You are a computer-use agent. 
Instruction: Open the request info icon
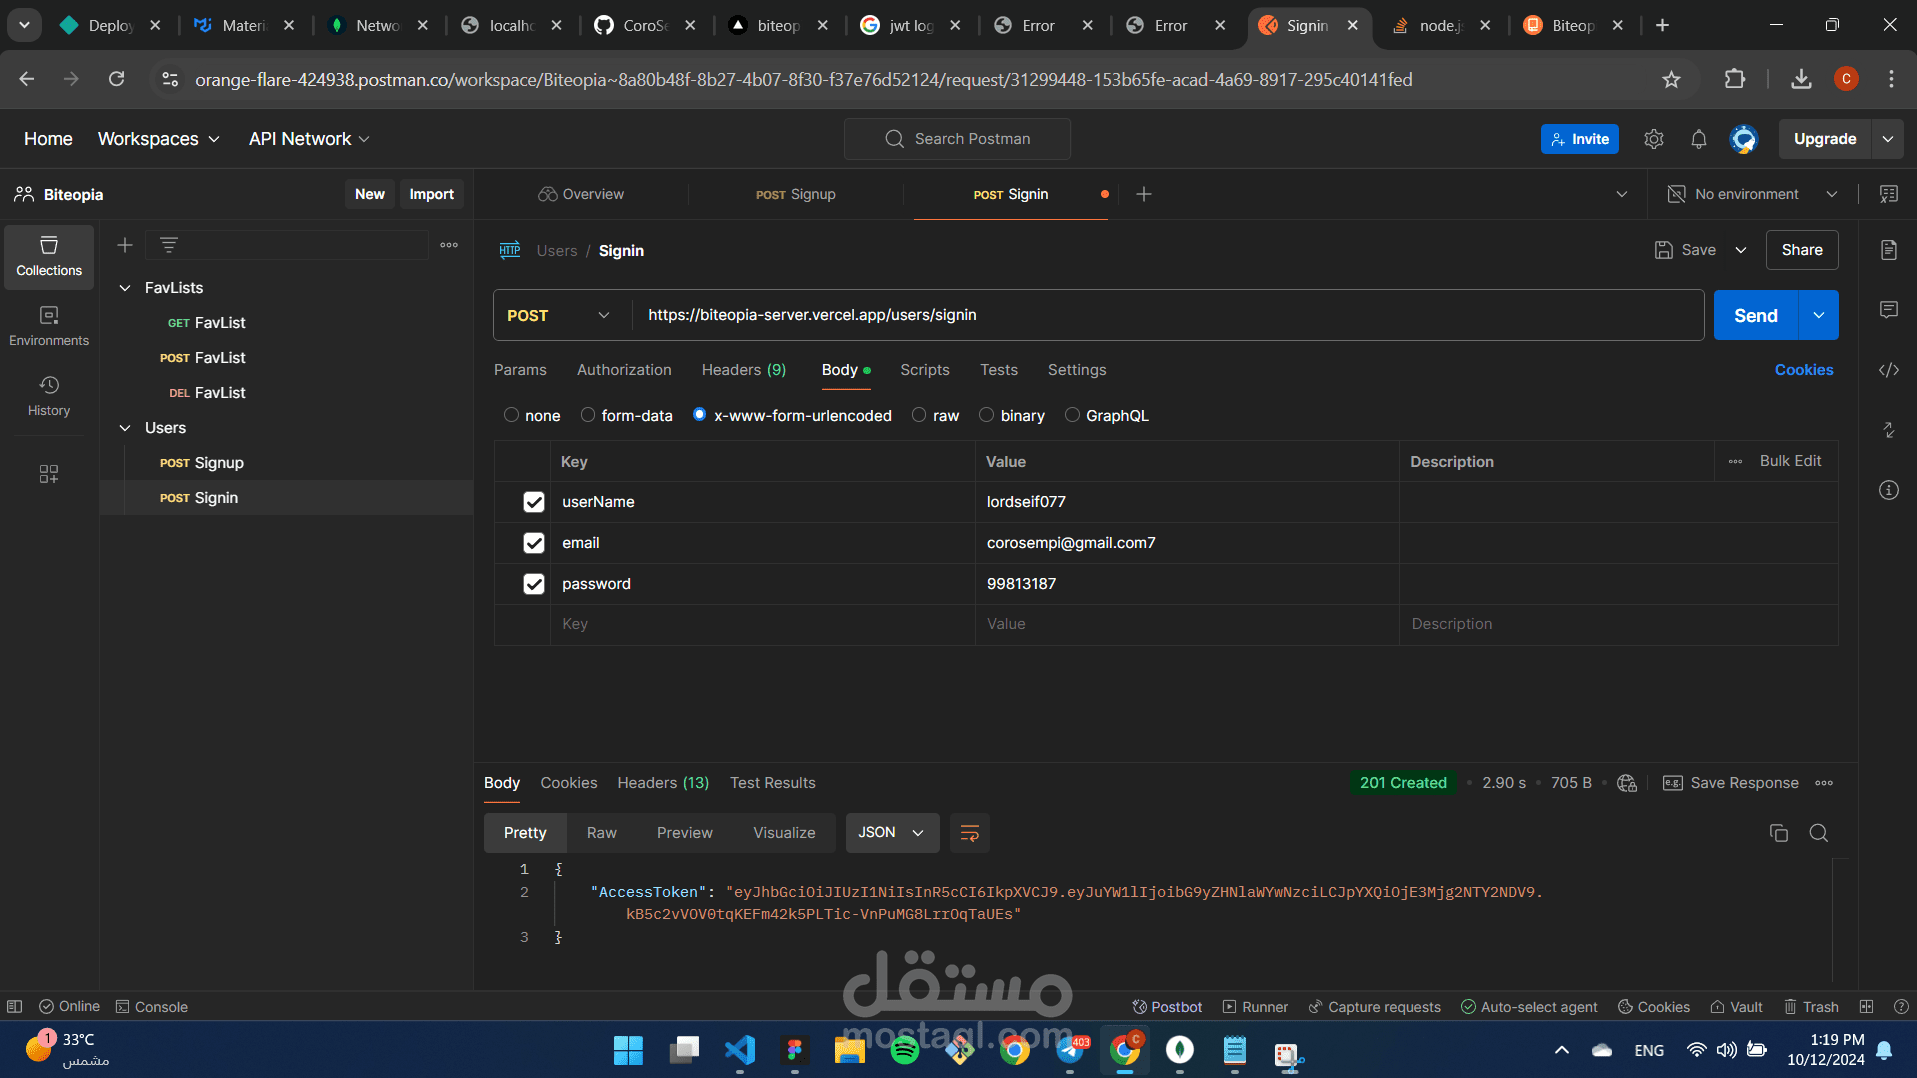coord(1889,490)
